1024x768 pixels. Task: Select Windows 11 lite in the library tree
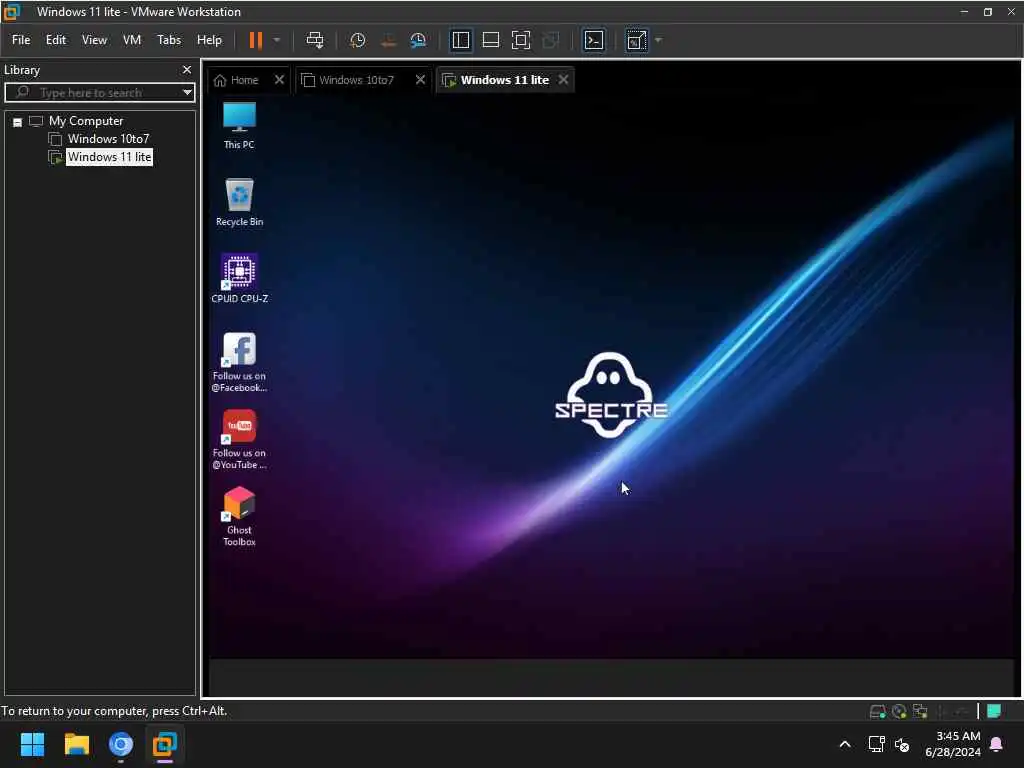click(110, 157)
